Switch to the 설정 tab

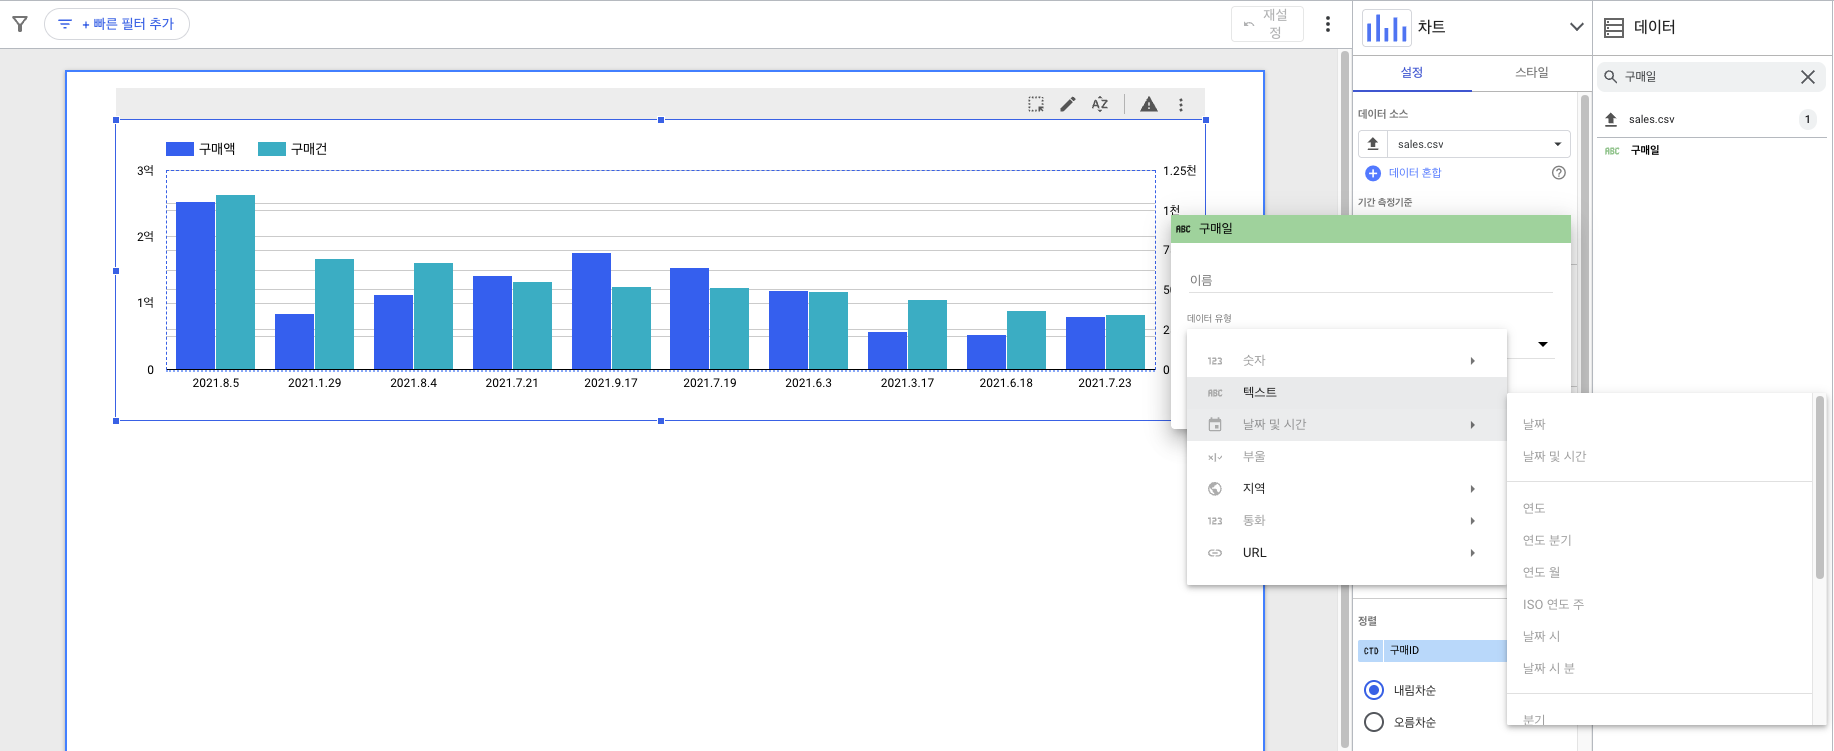point(1412,73)
